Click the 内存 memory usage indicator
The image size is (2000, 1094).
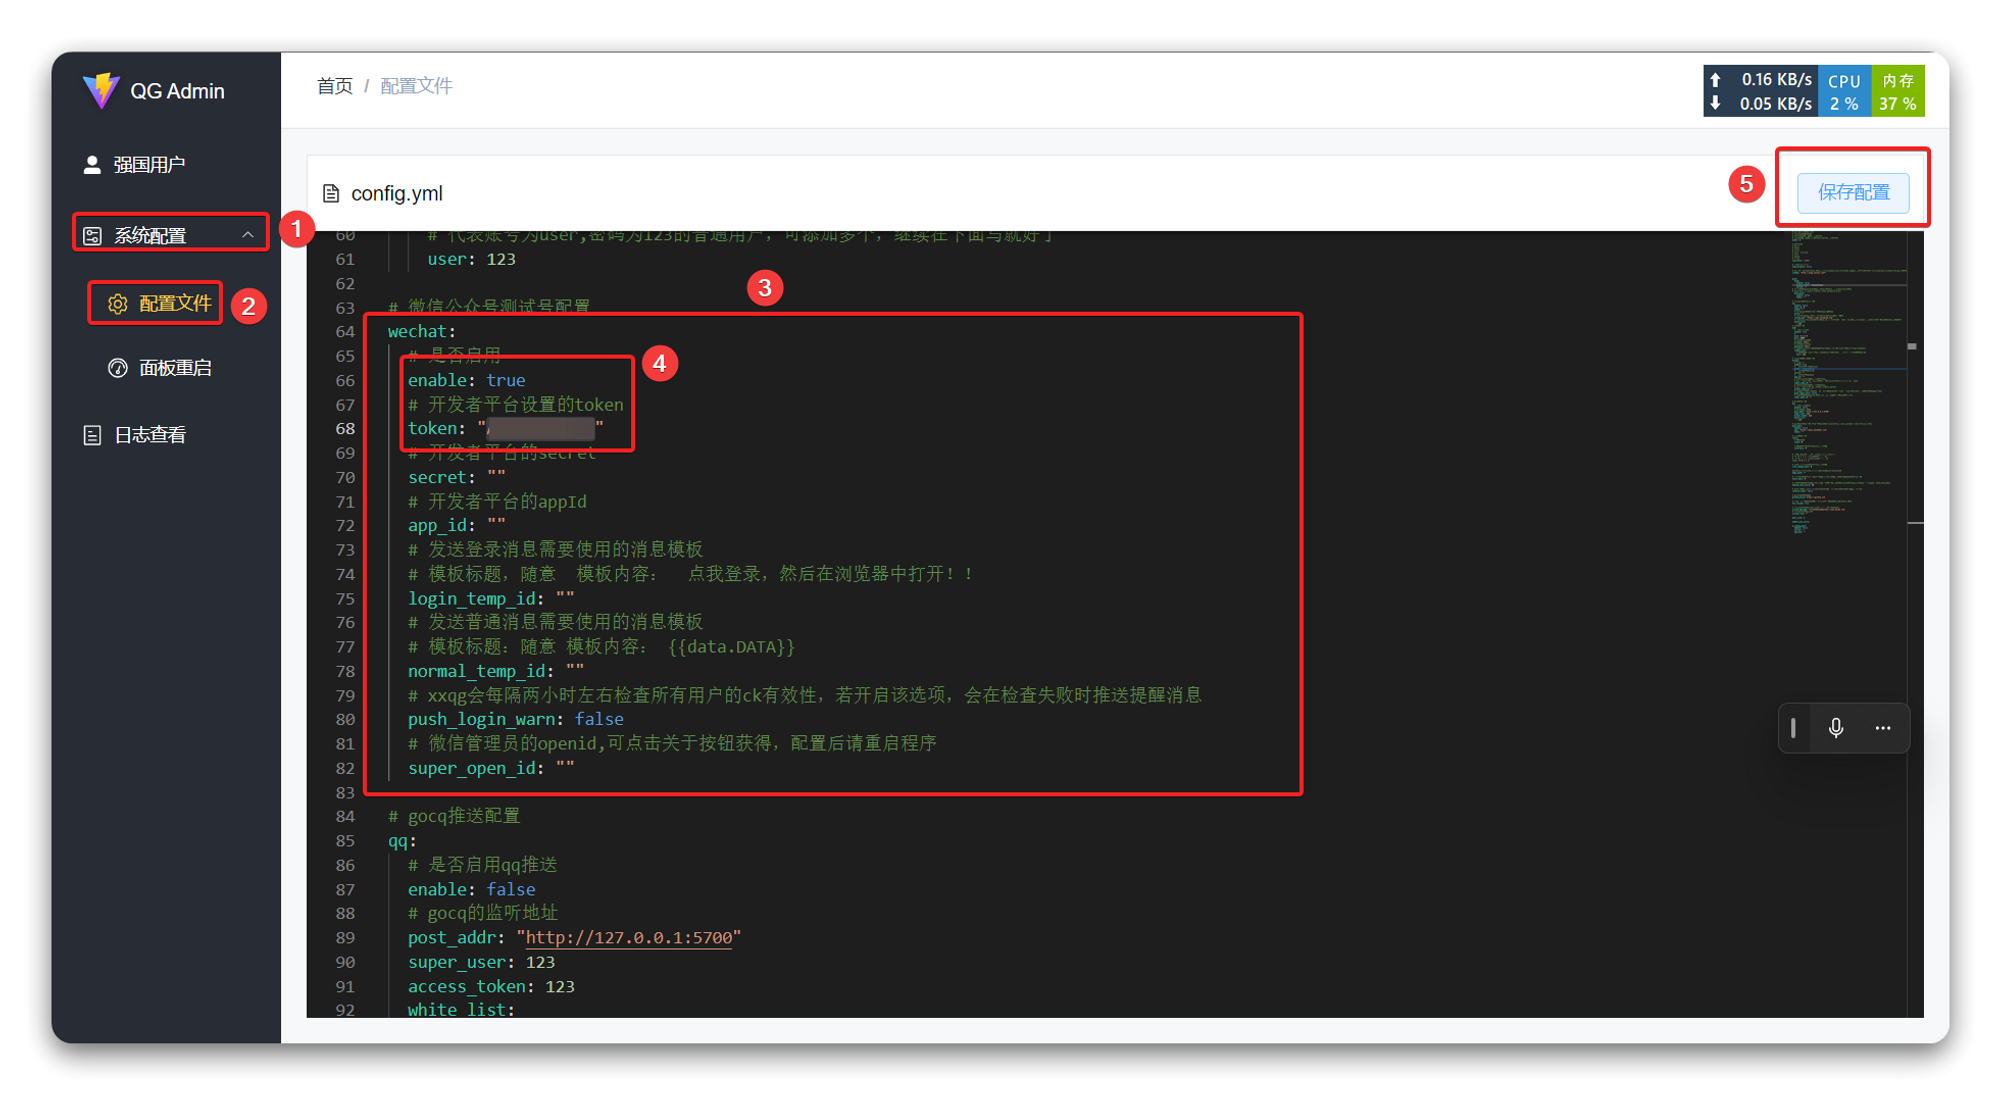1897,92
